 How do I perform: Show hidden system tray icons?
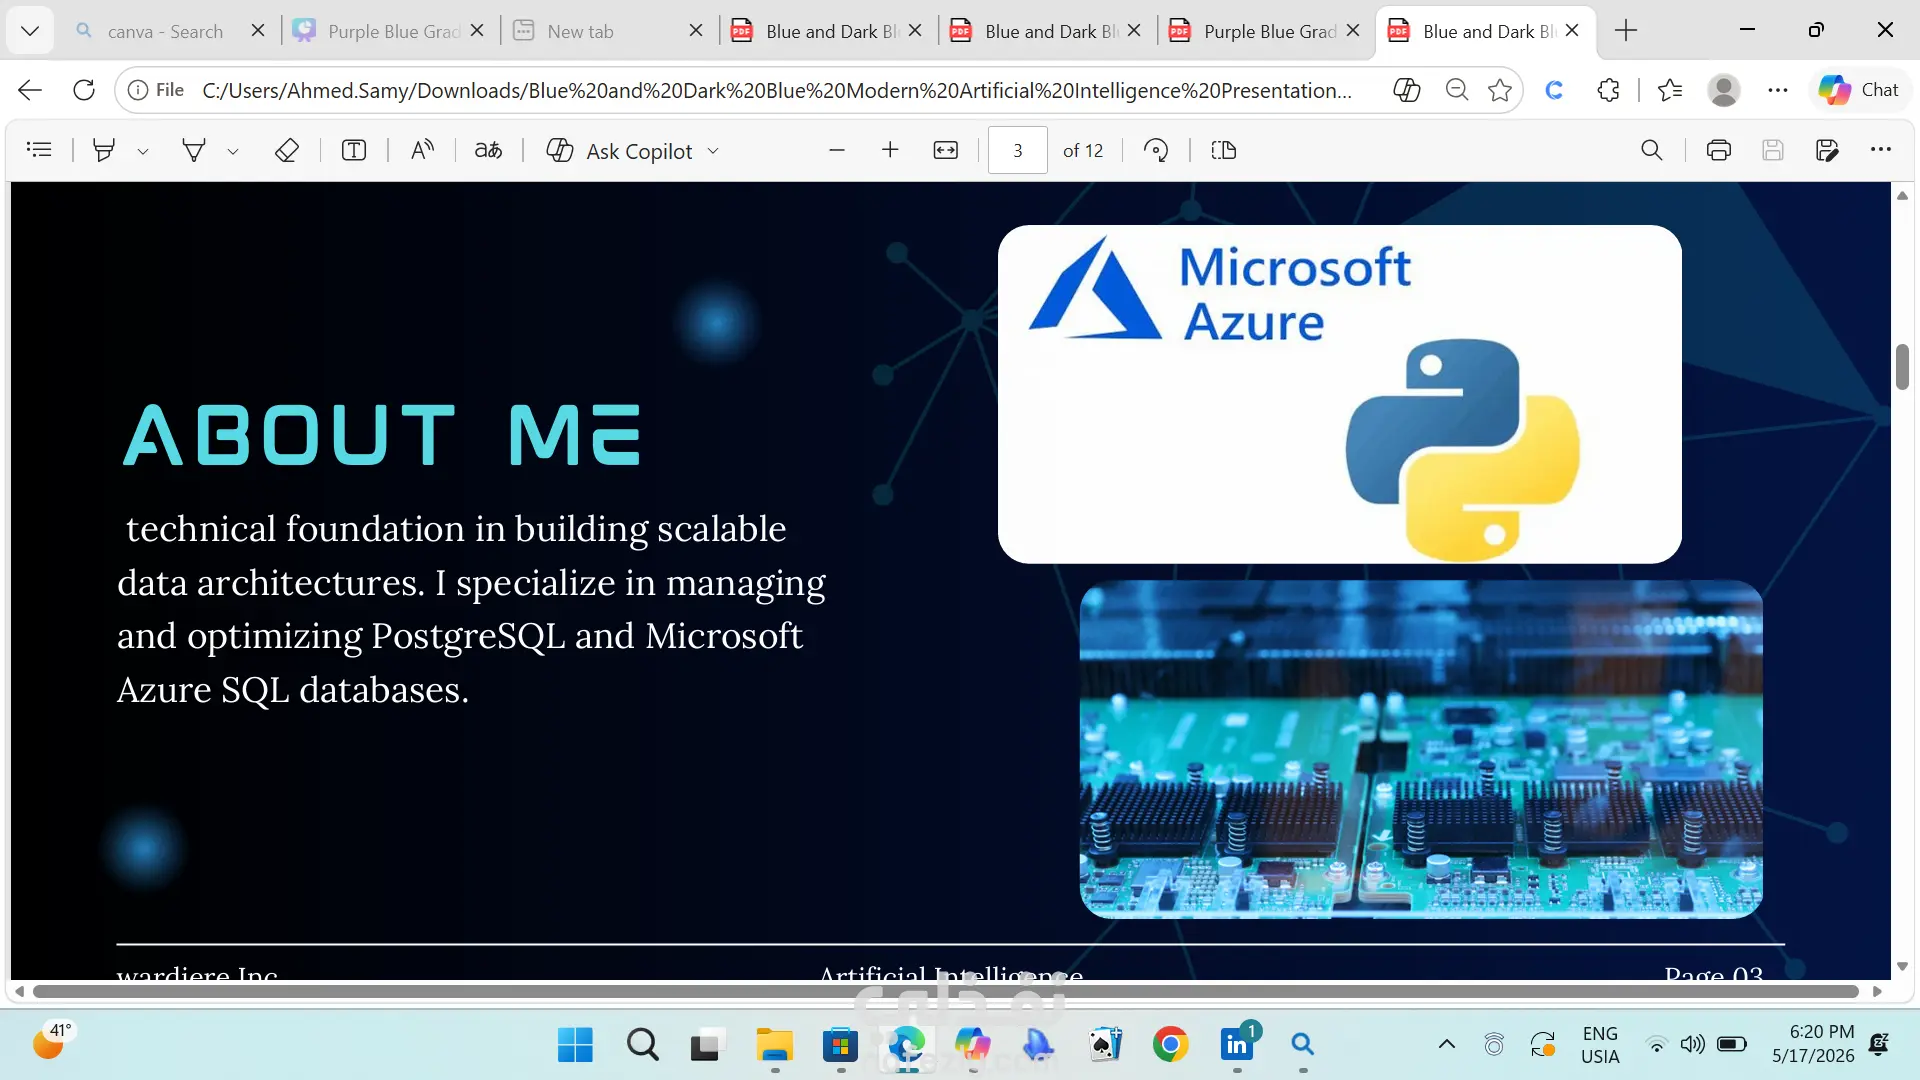pyautogui.click(x=1447, y=1045)
